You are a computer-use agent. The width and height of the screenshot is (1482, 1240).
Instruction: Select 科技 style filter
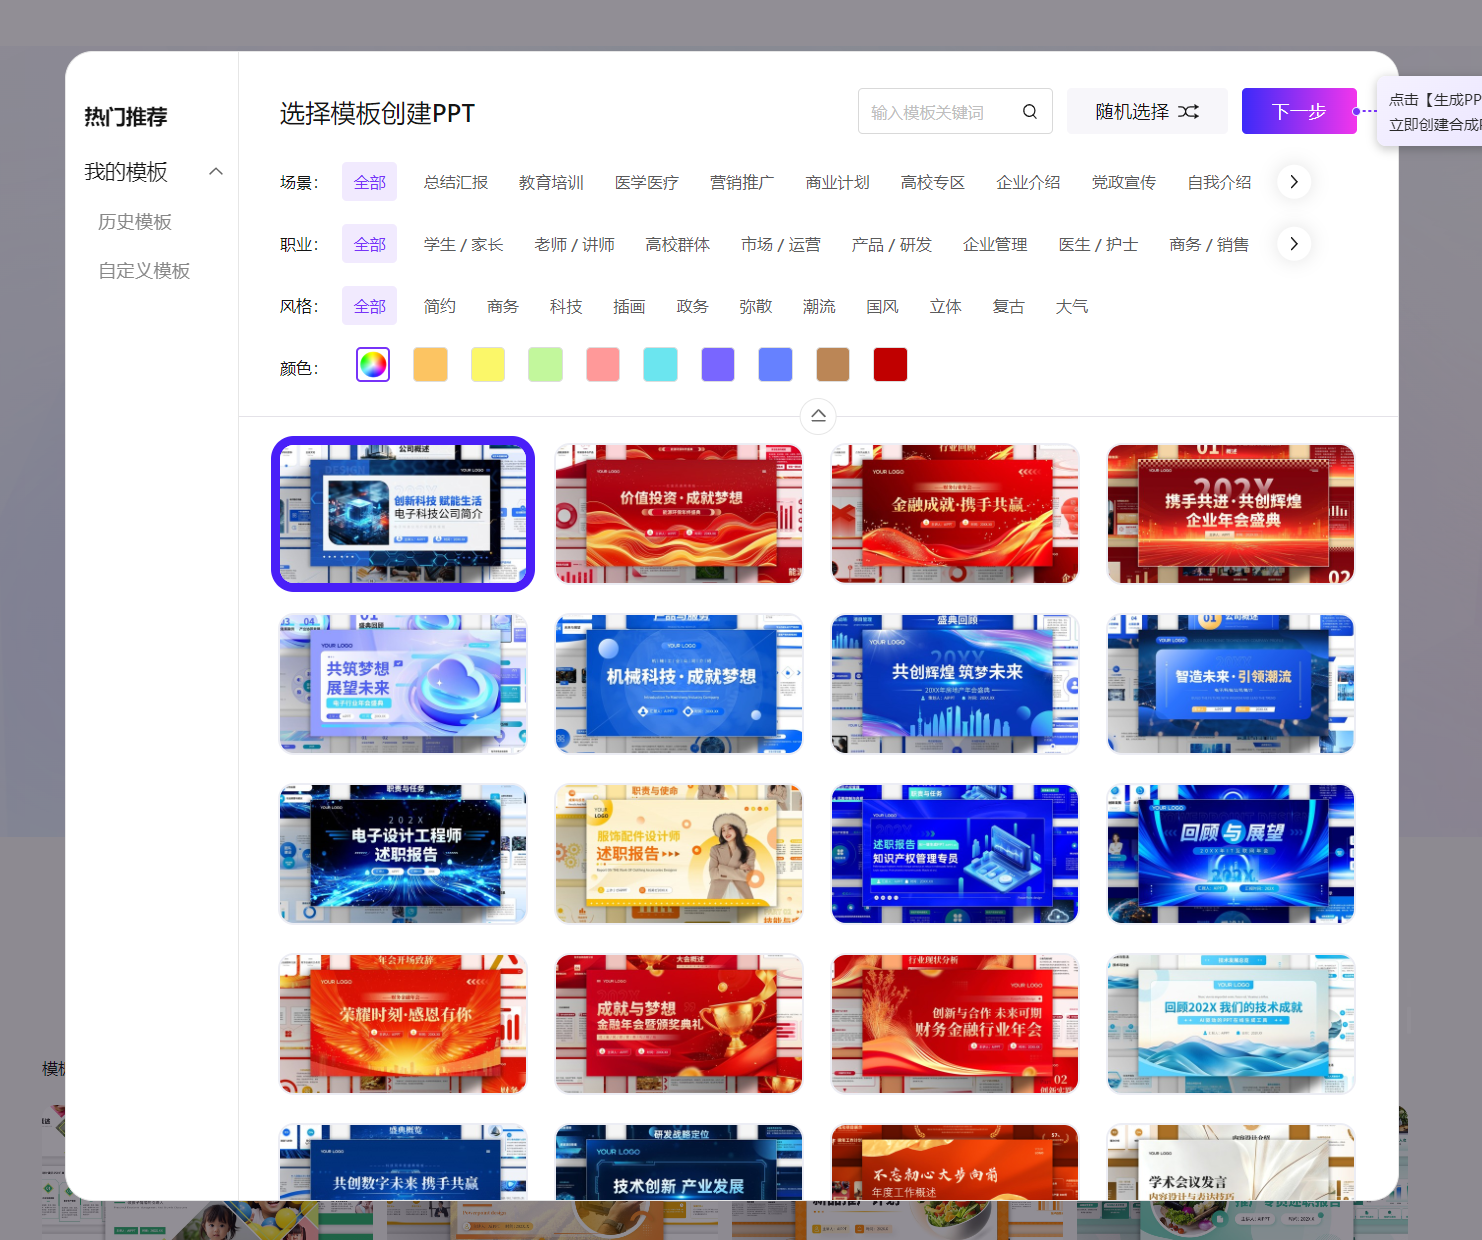tap(566, 307)
